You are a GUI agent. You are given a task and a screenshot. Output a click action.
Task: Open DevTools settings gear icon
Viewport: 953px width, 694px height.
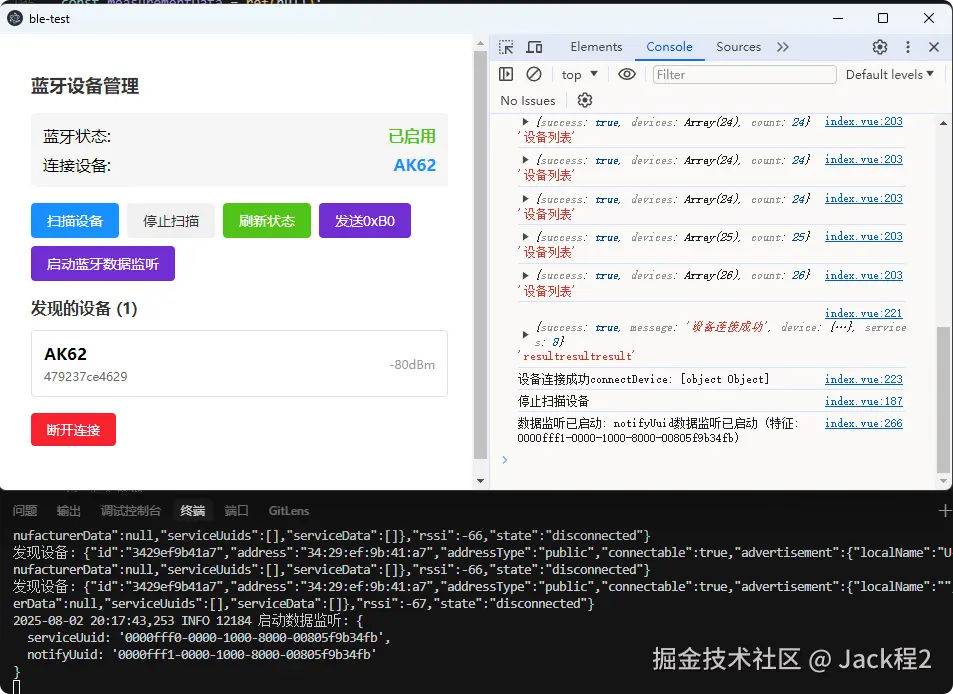[879, 47]
